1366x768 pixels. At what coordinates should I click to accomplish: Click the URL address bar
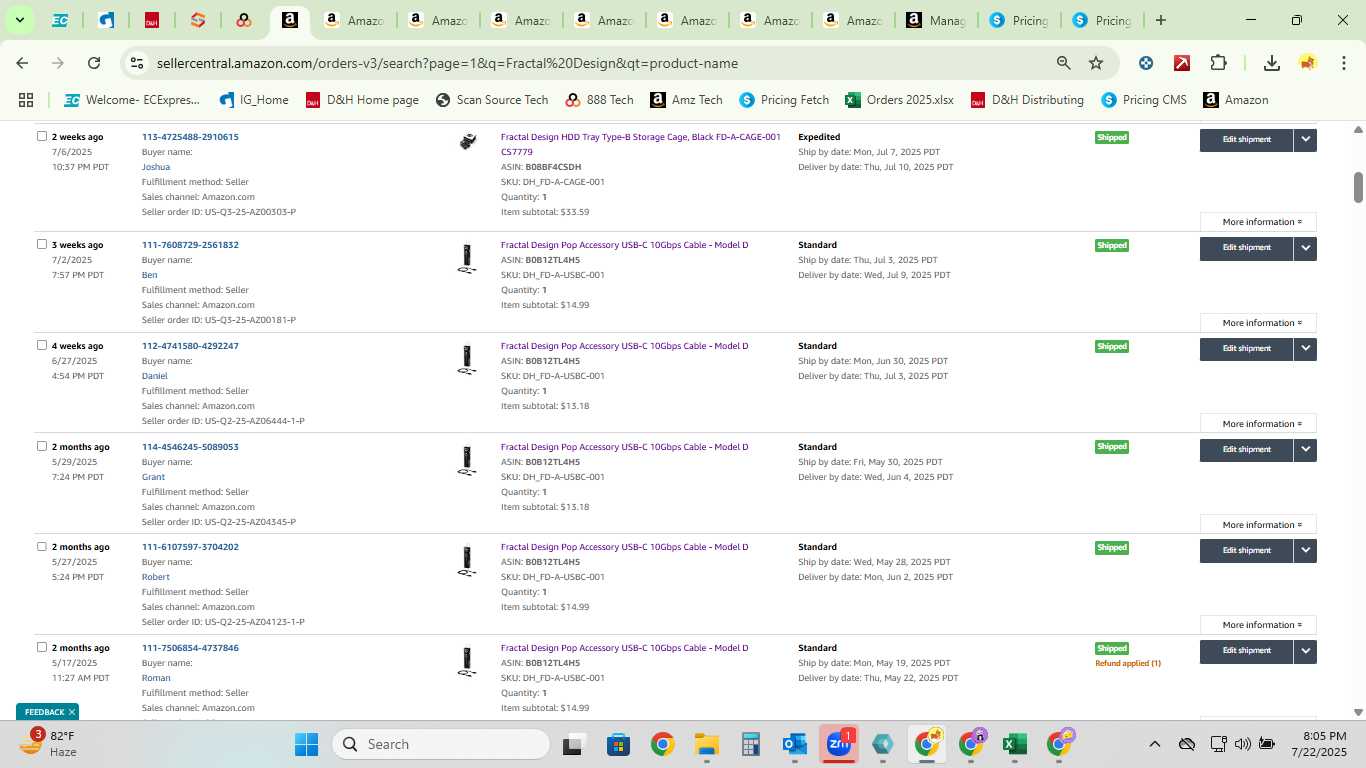[596, 63]
